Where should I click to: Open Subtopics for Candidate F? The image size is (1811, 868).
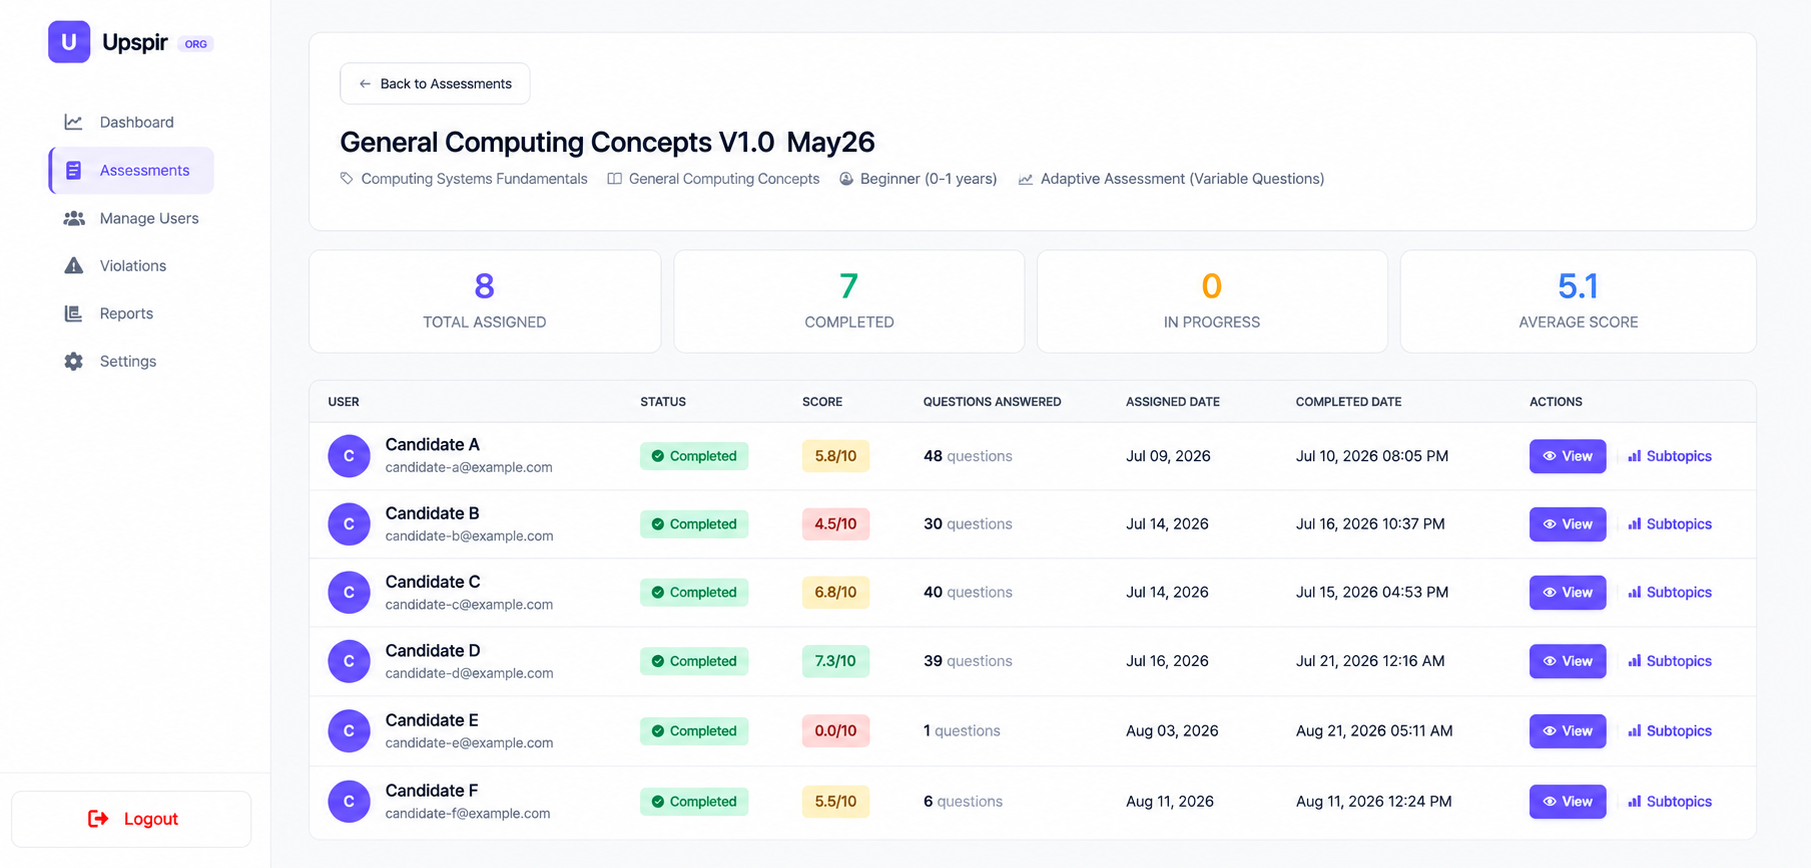pos(1669,801)
